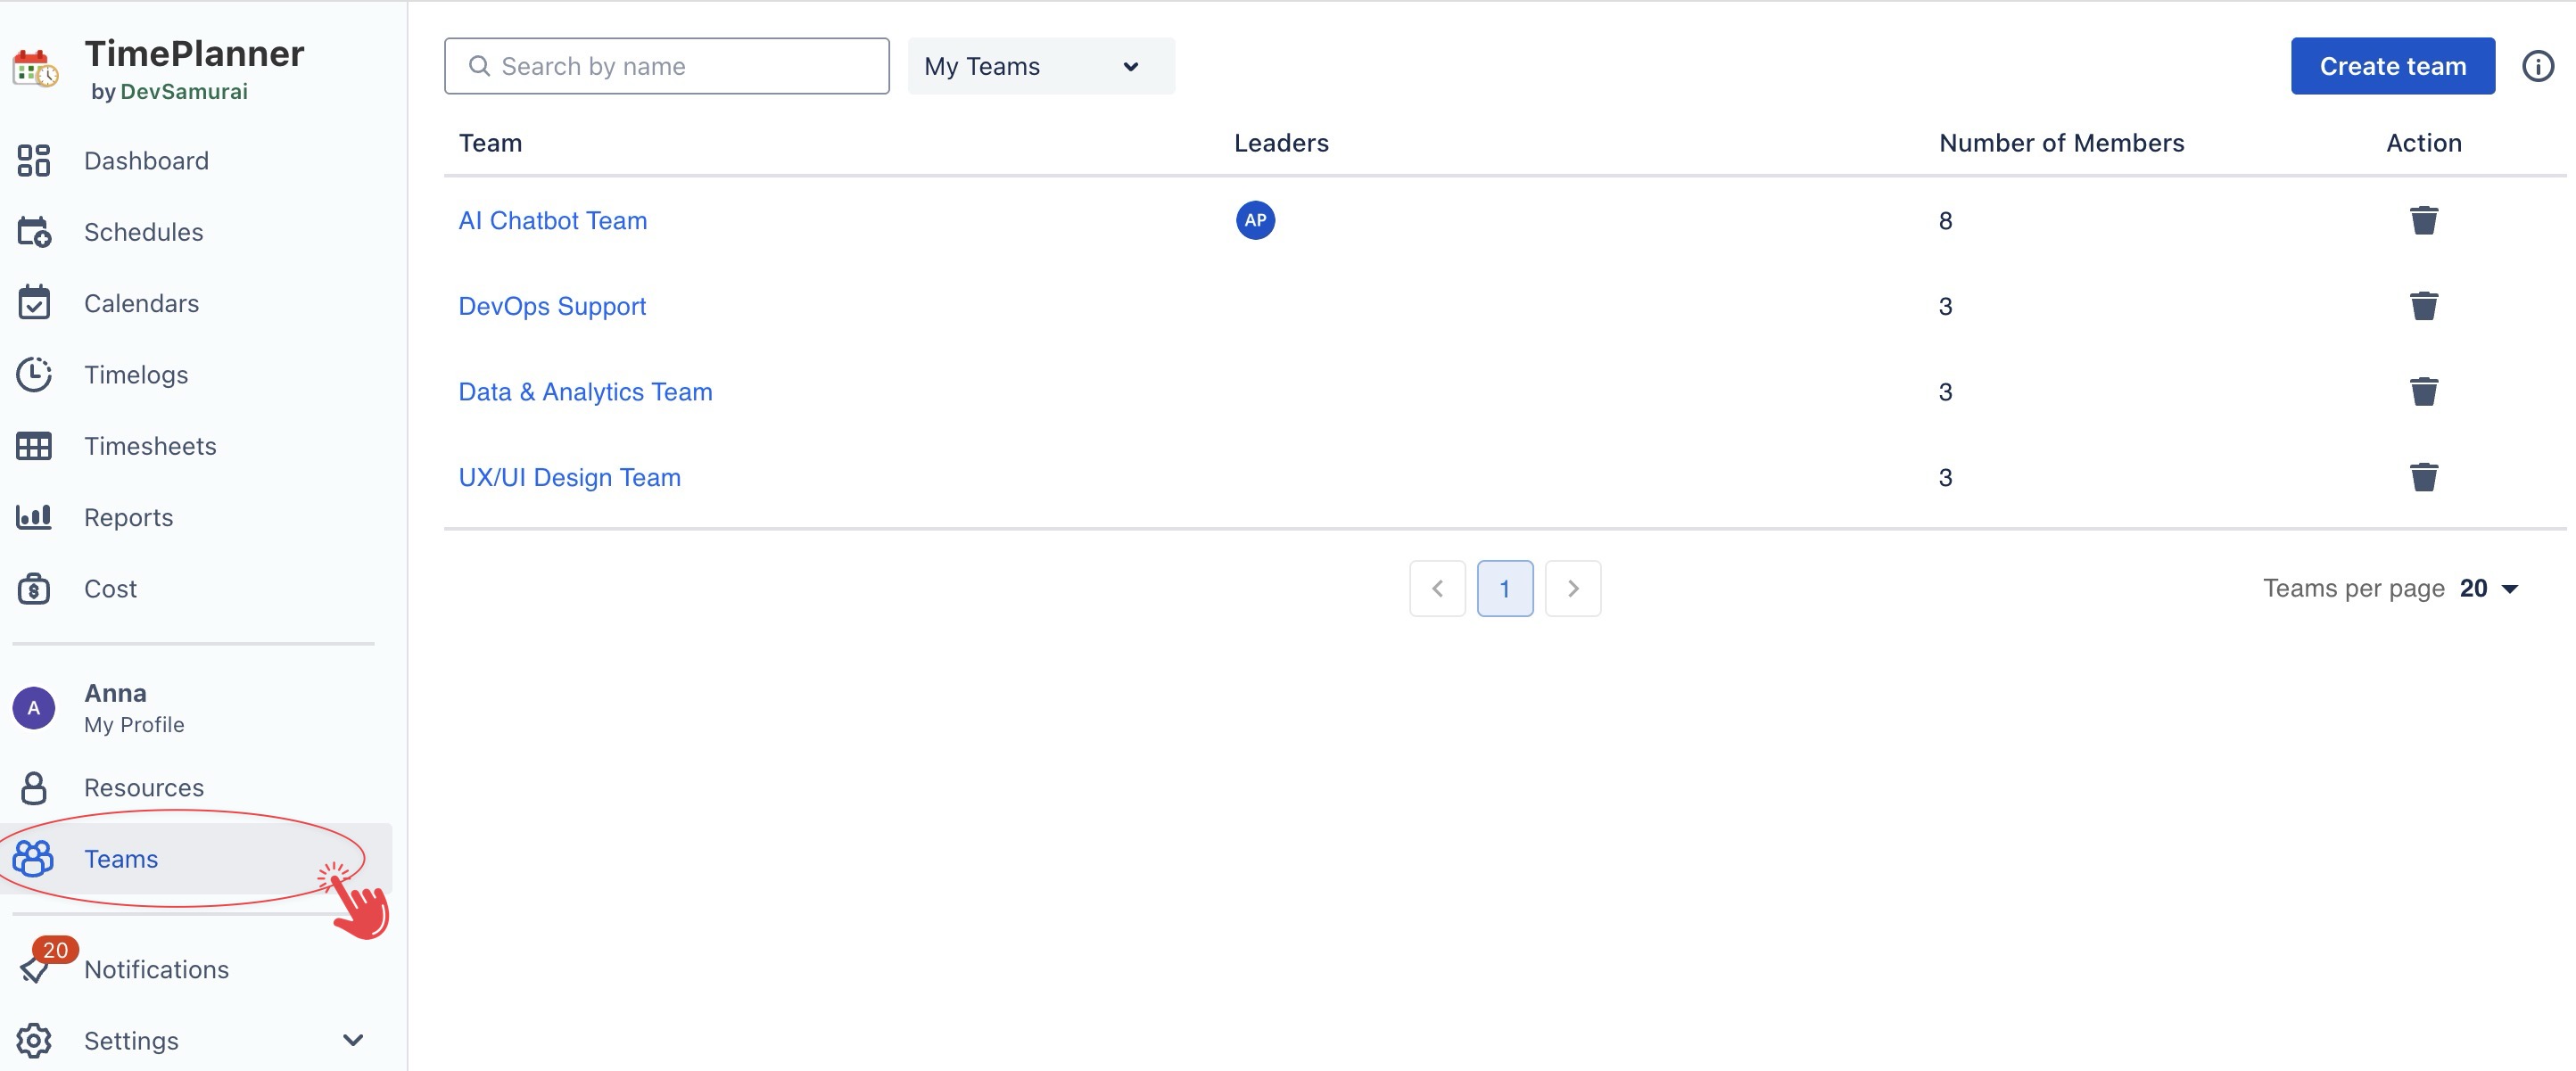The height and width of the screenshot is (1071, 2576).
Task: Click the next page arrow in pagination
Action: tap(1572, 588)
